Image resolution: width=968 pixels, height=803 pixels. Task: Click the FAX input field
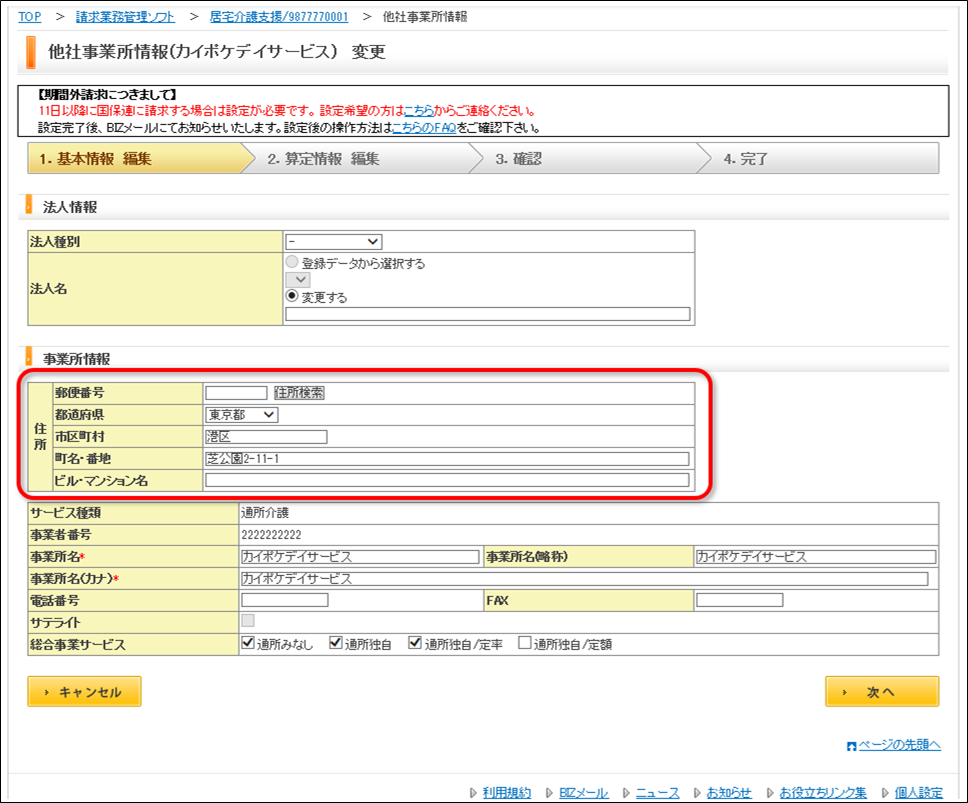click(740, 600)
